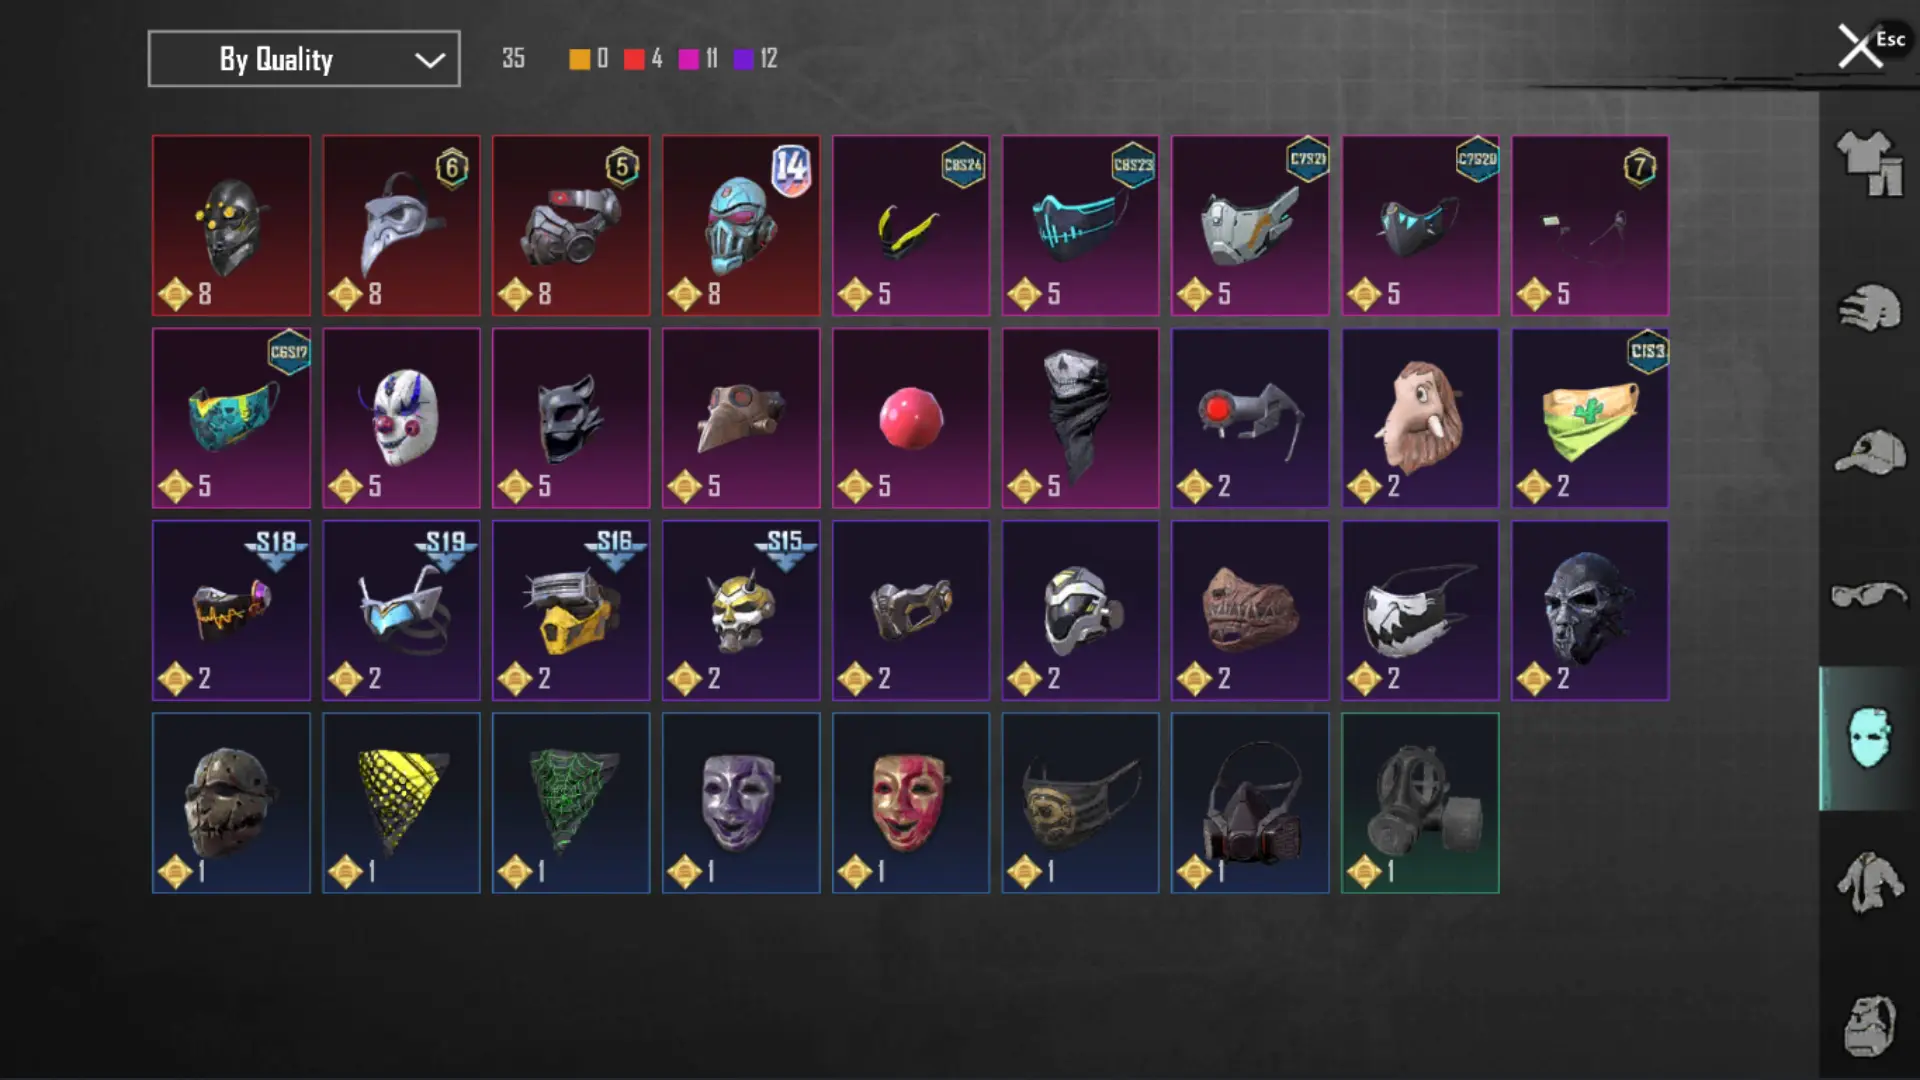Select the level 14 blue helmet
Image resolution: width=1920 pixels, height=1080 pixels.
pyautogui.click(x=741, y=226)
